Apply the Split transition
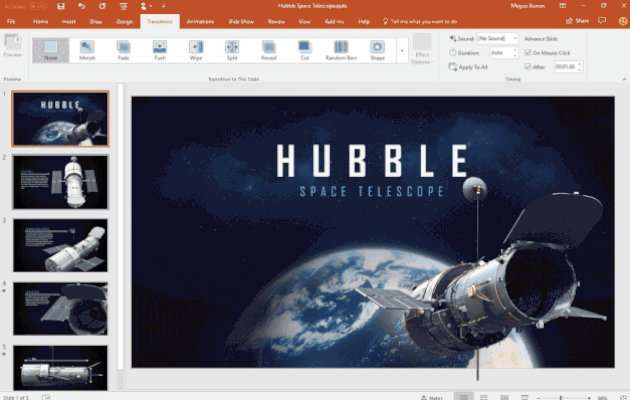 pyautogui.click(x=232, y=50)
